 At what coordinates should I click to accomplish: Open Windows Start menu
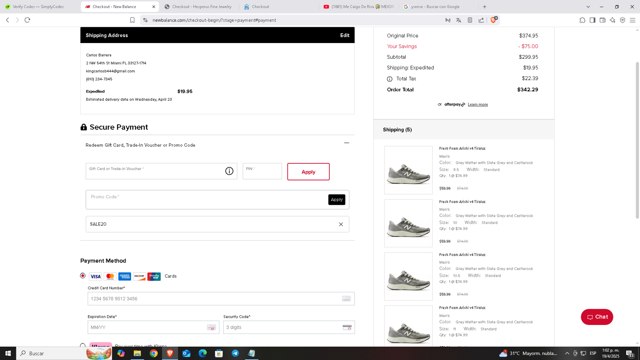8,353
